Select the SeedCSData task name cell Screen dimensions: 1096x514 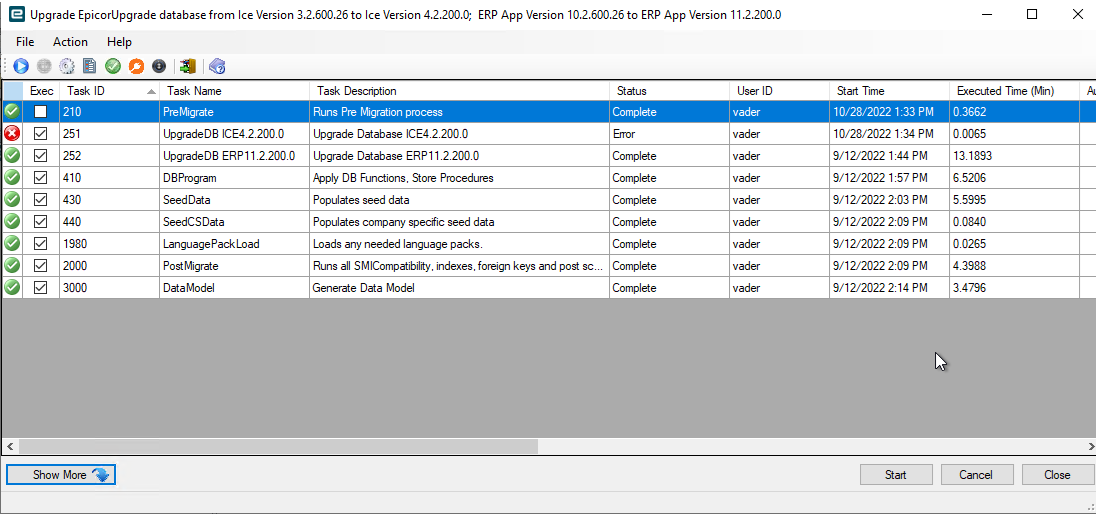235,222
